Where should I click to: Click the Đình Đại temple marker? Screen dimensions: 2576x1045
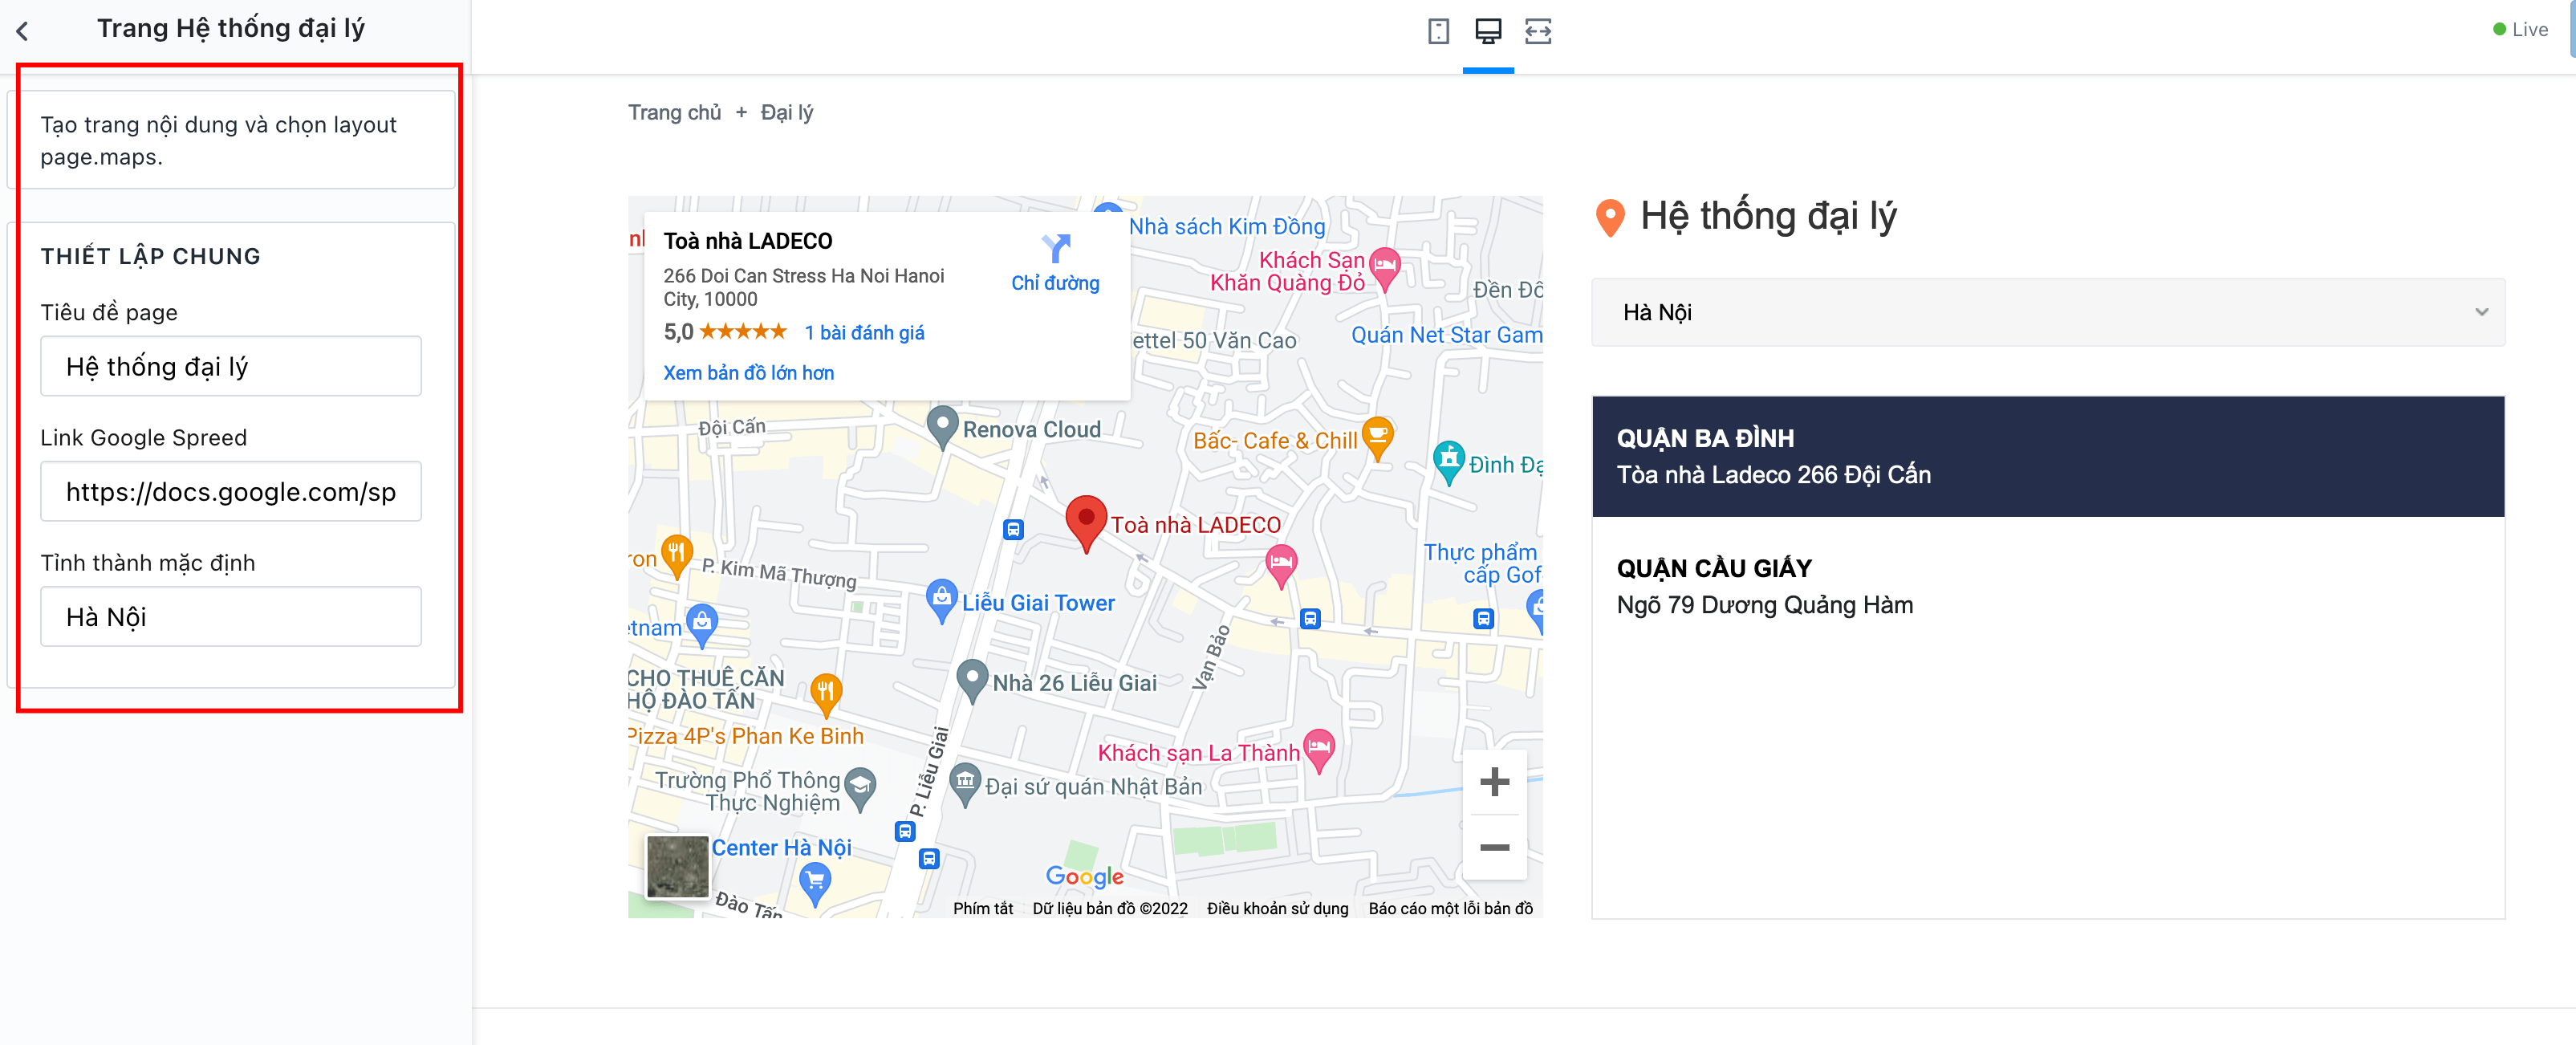1449,462
